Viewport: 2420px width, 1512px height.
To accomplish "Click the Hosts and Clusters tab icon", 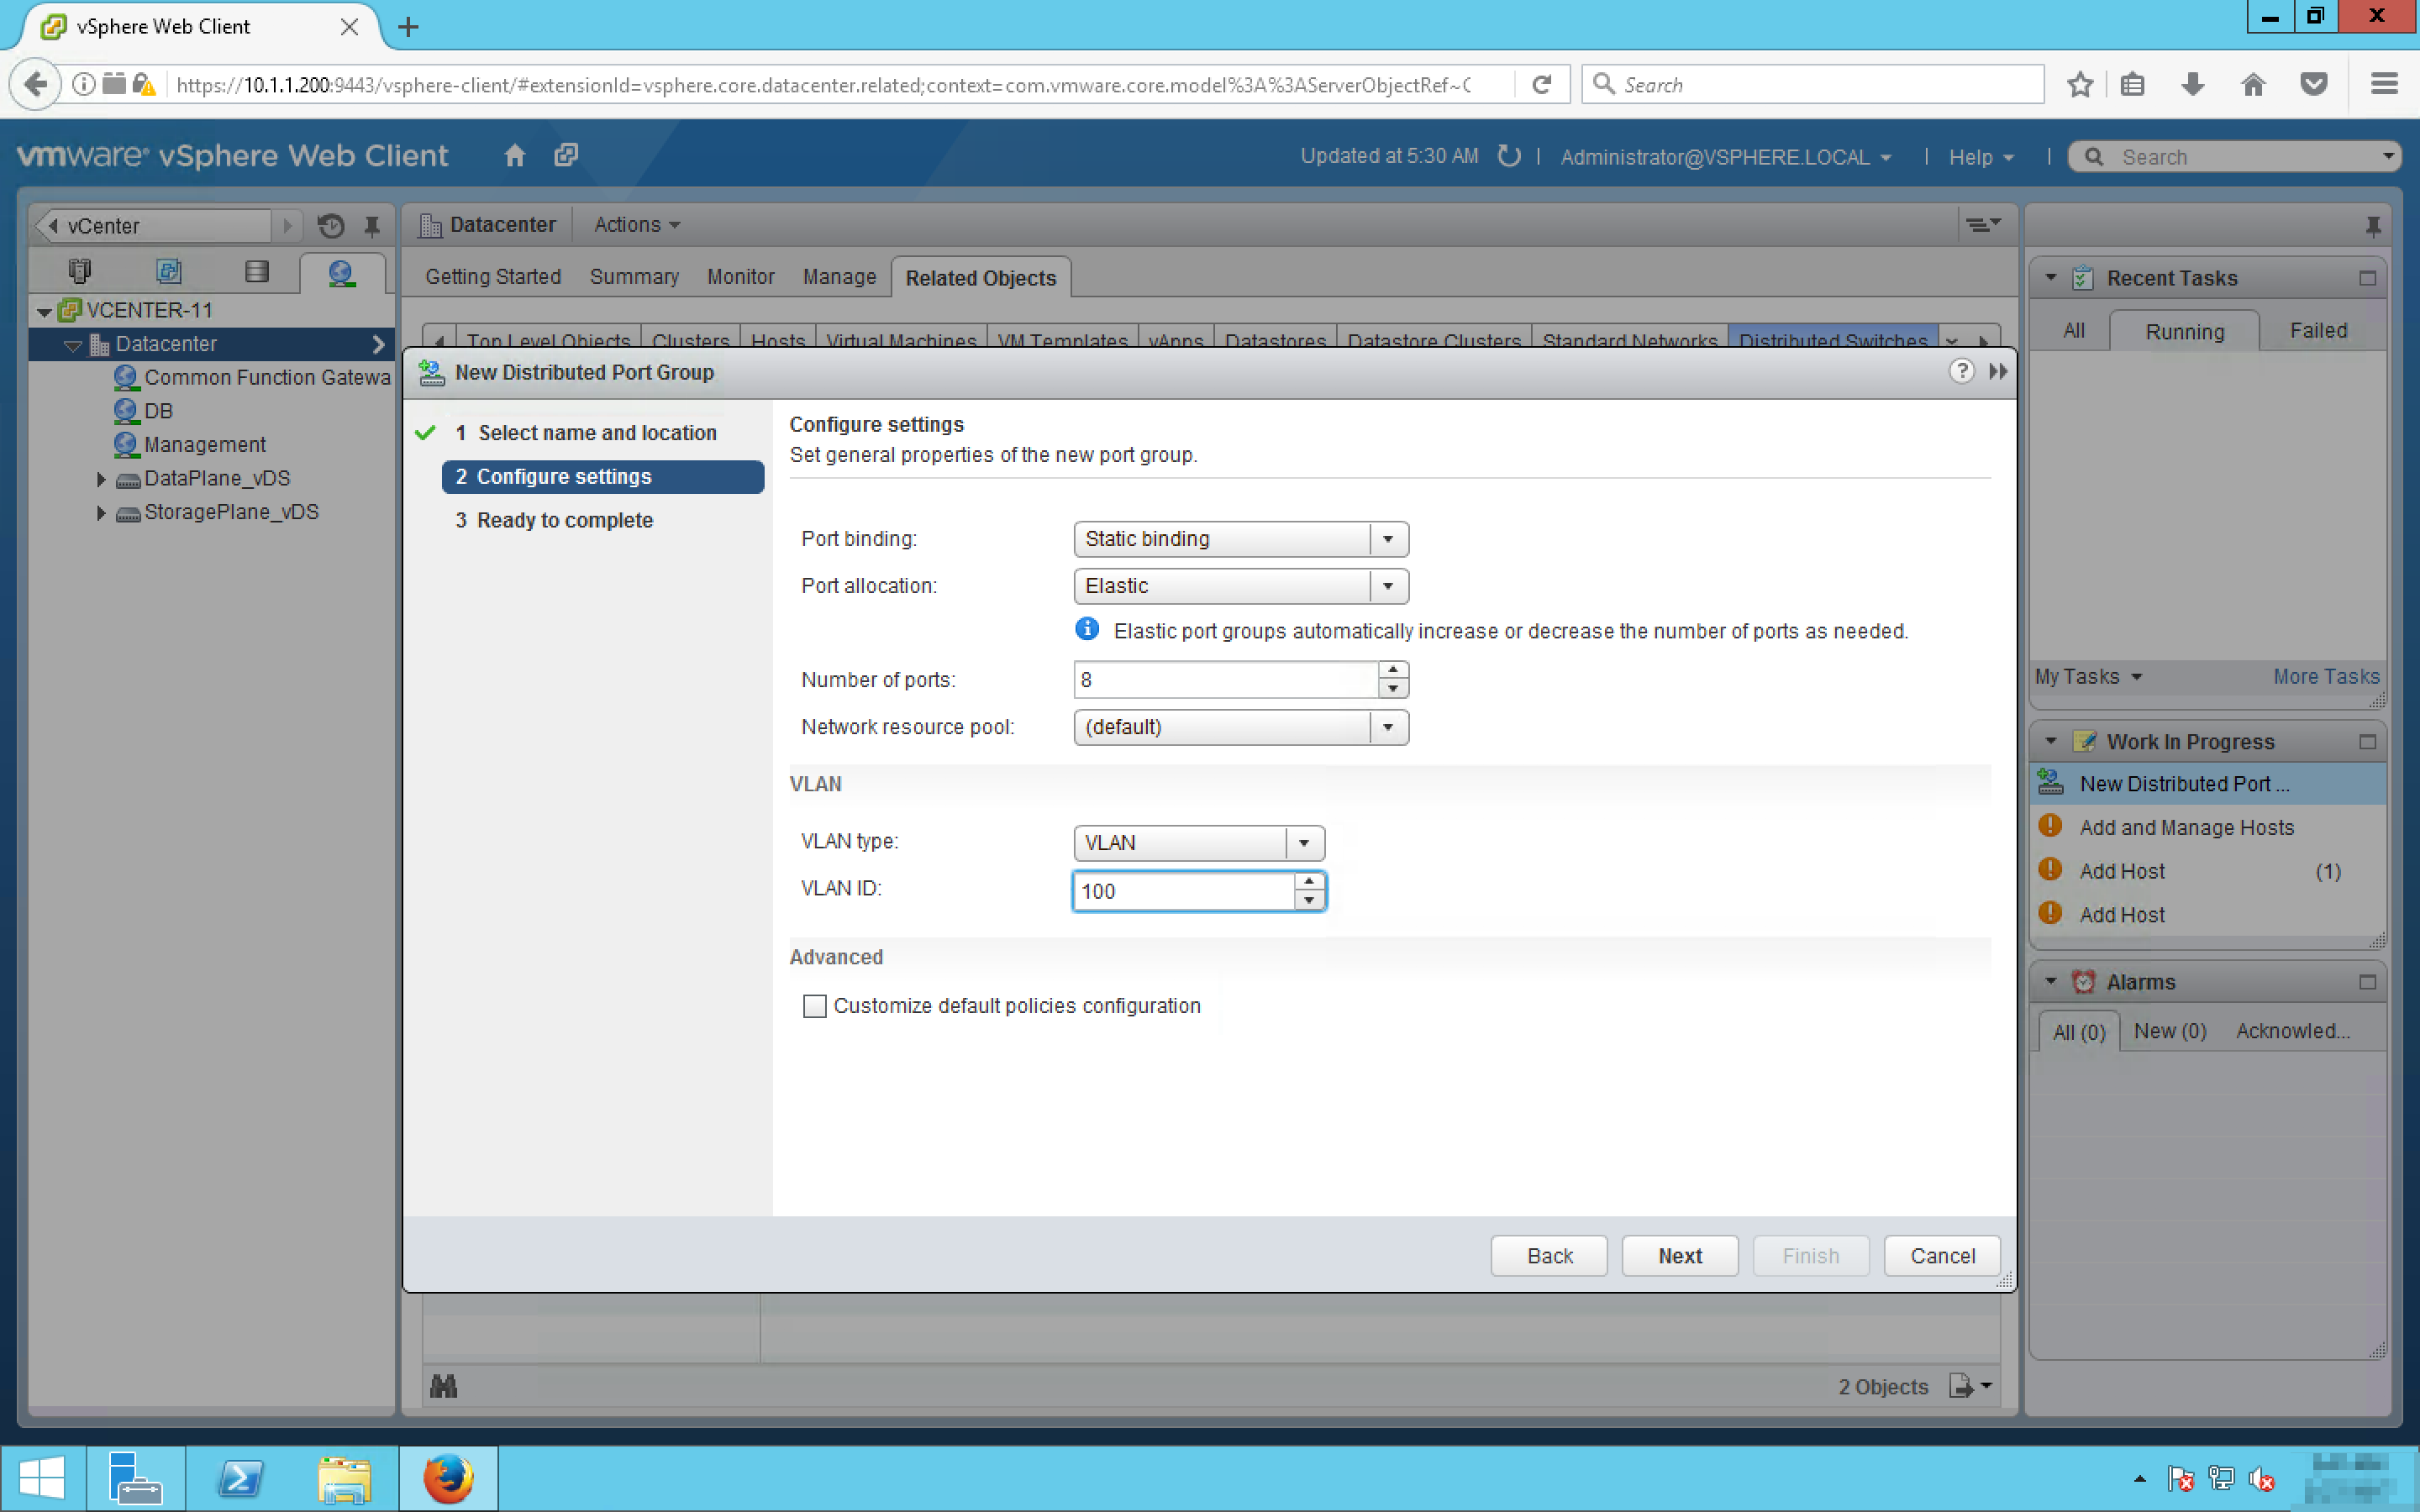I will (80, 272).
